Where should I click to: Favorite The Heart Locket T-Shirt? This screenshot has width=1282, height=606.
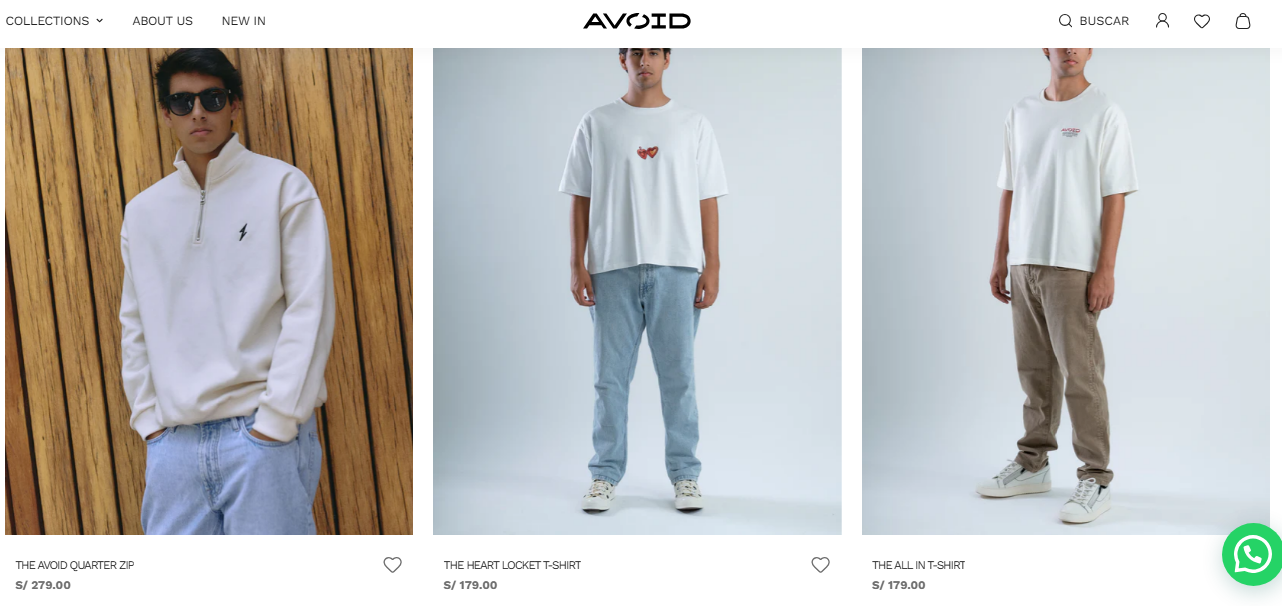(821, 565)
